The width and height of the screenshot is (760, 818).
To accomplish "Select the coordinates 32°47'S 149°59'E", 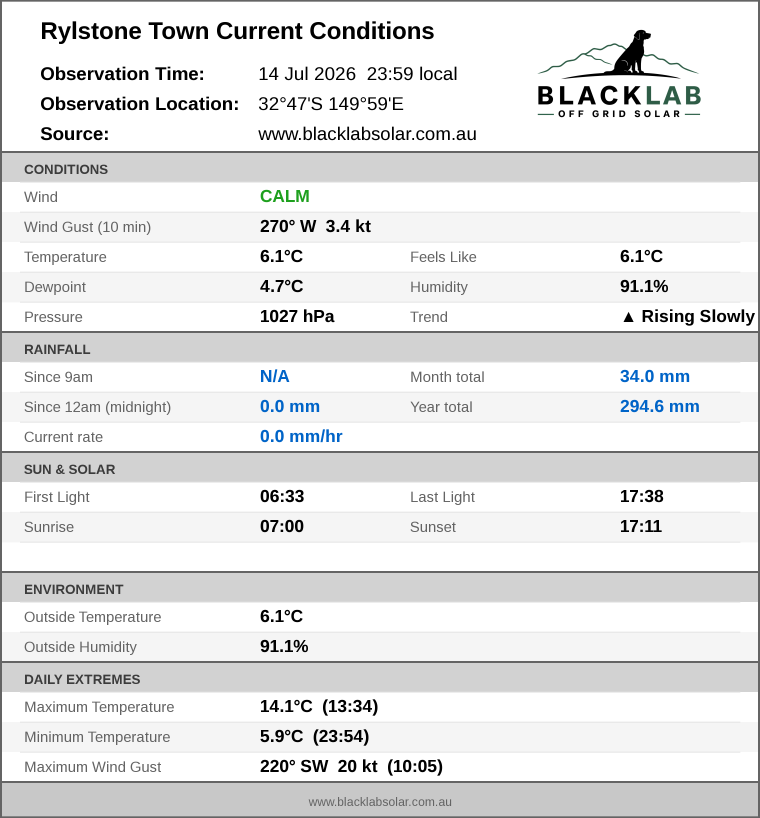I will pos(331,104).
